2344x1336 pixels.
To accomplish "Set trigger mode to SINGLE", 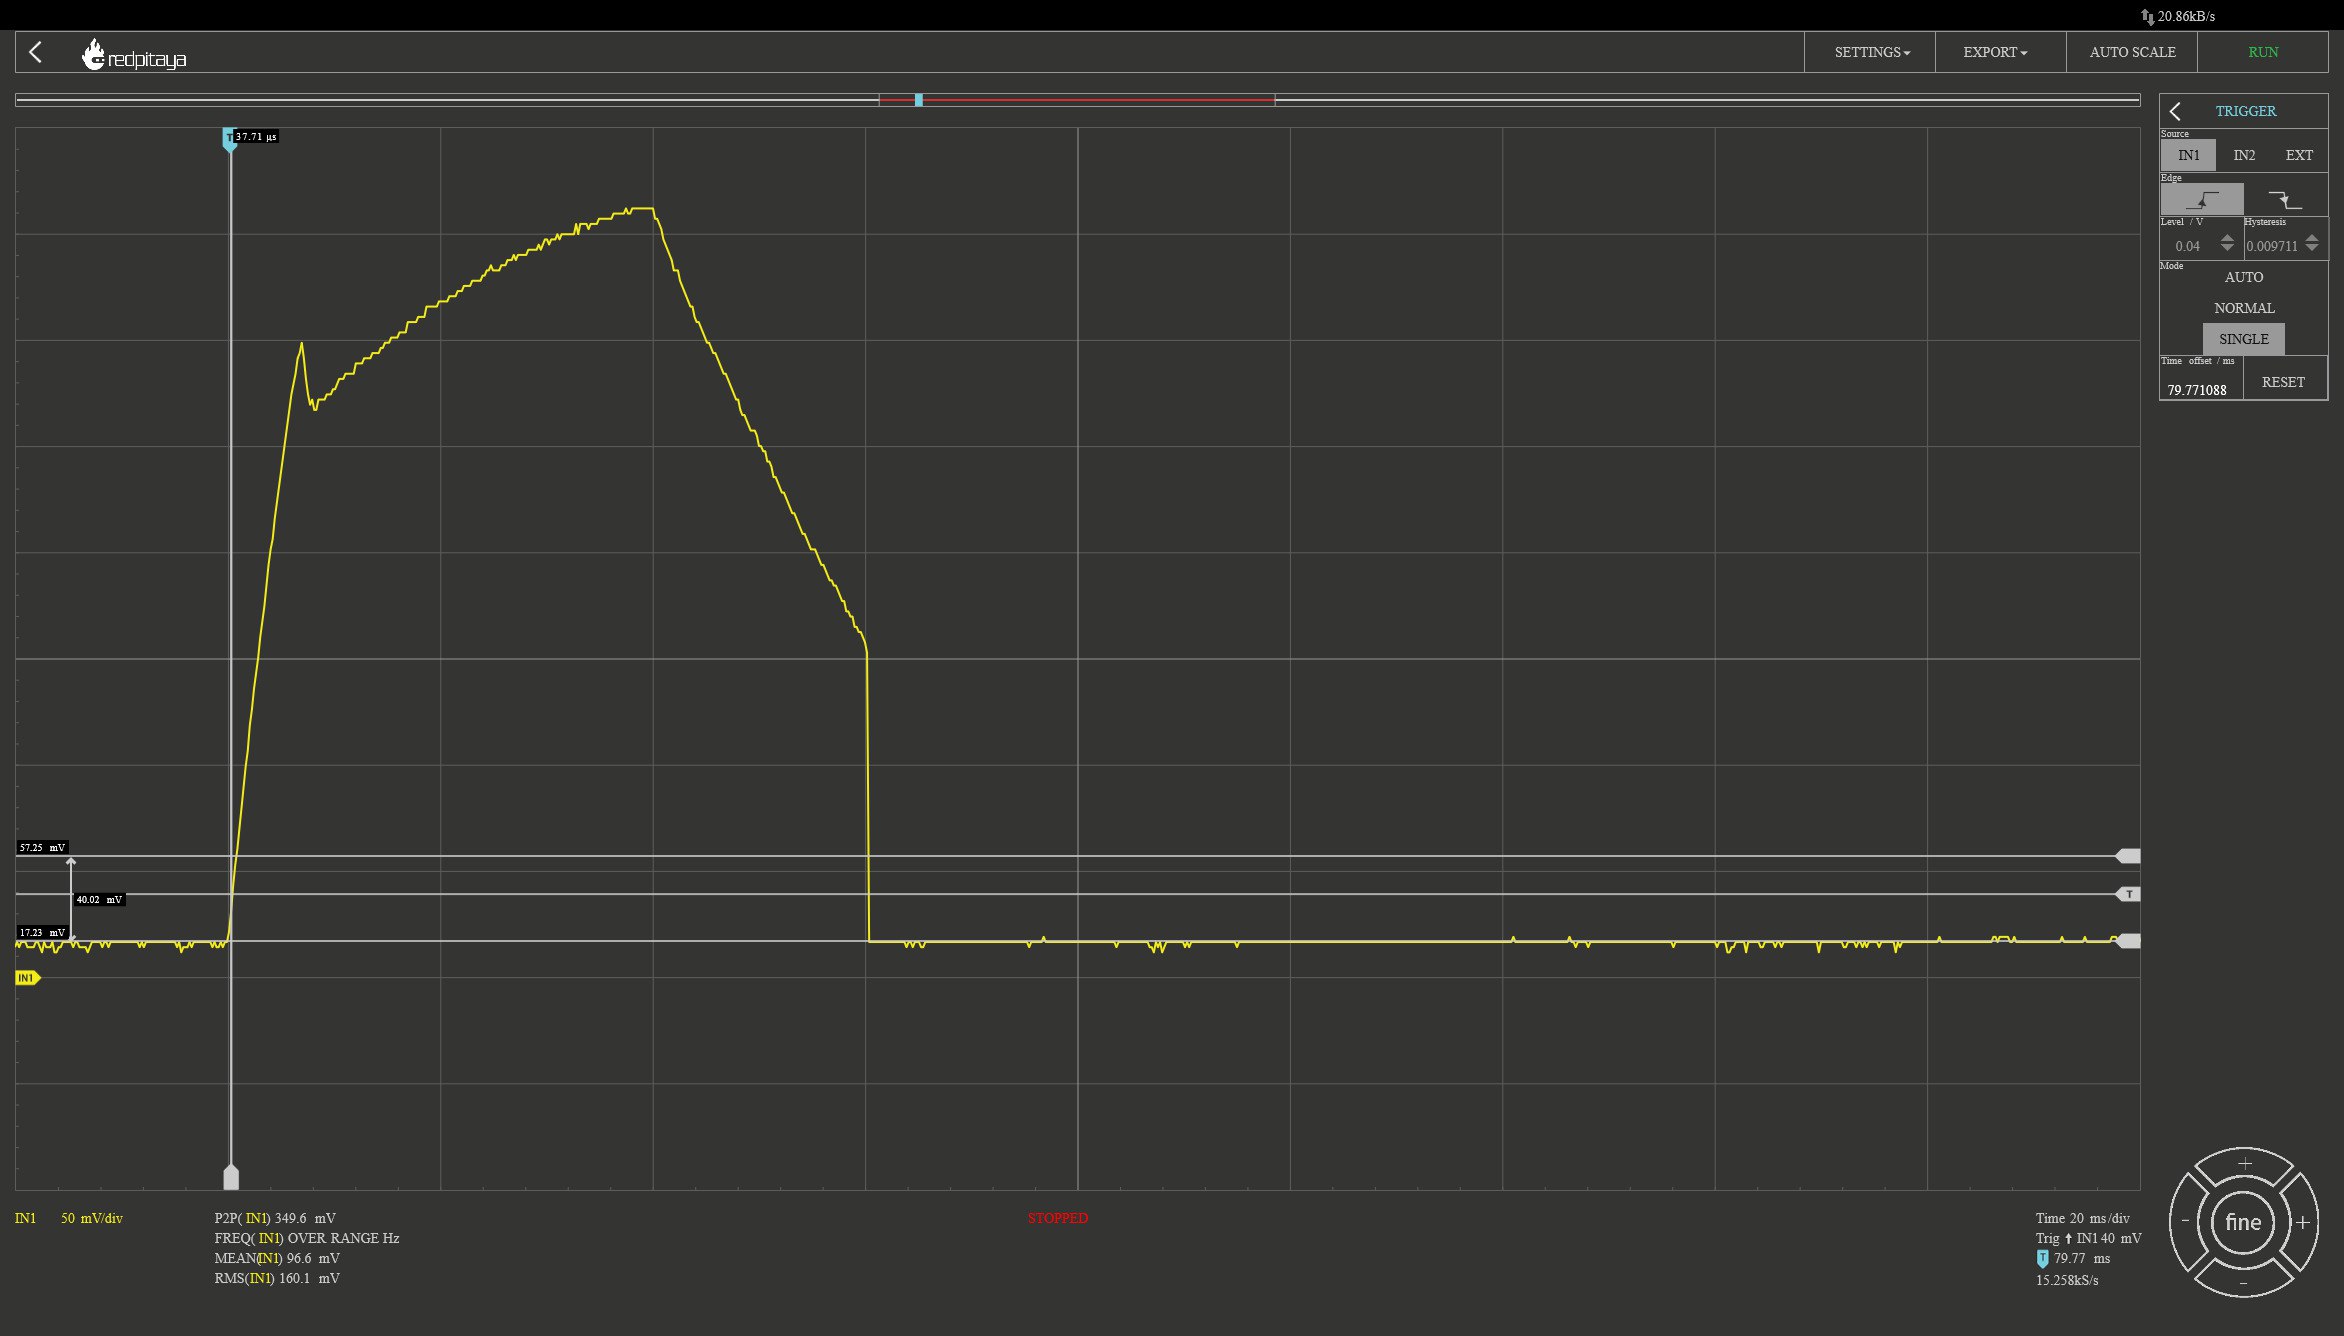I will (2244, 339).
